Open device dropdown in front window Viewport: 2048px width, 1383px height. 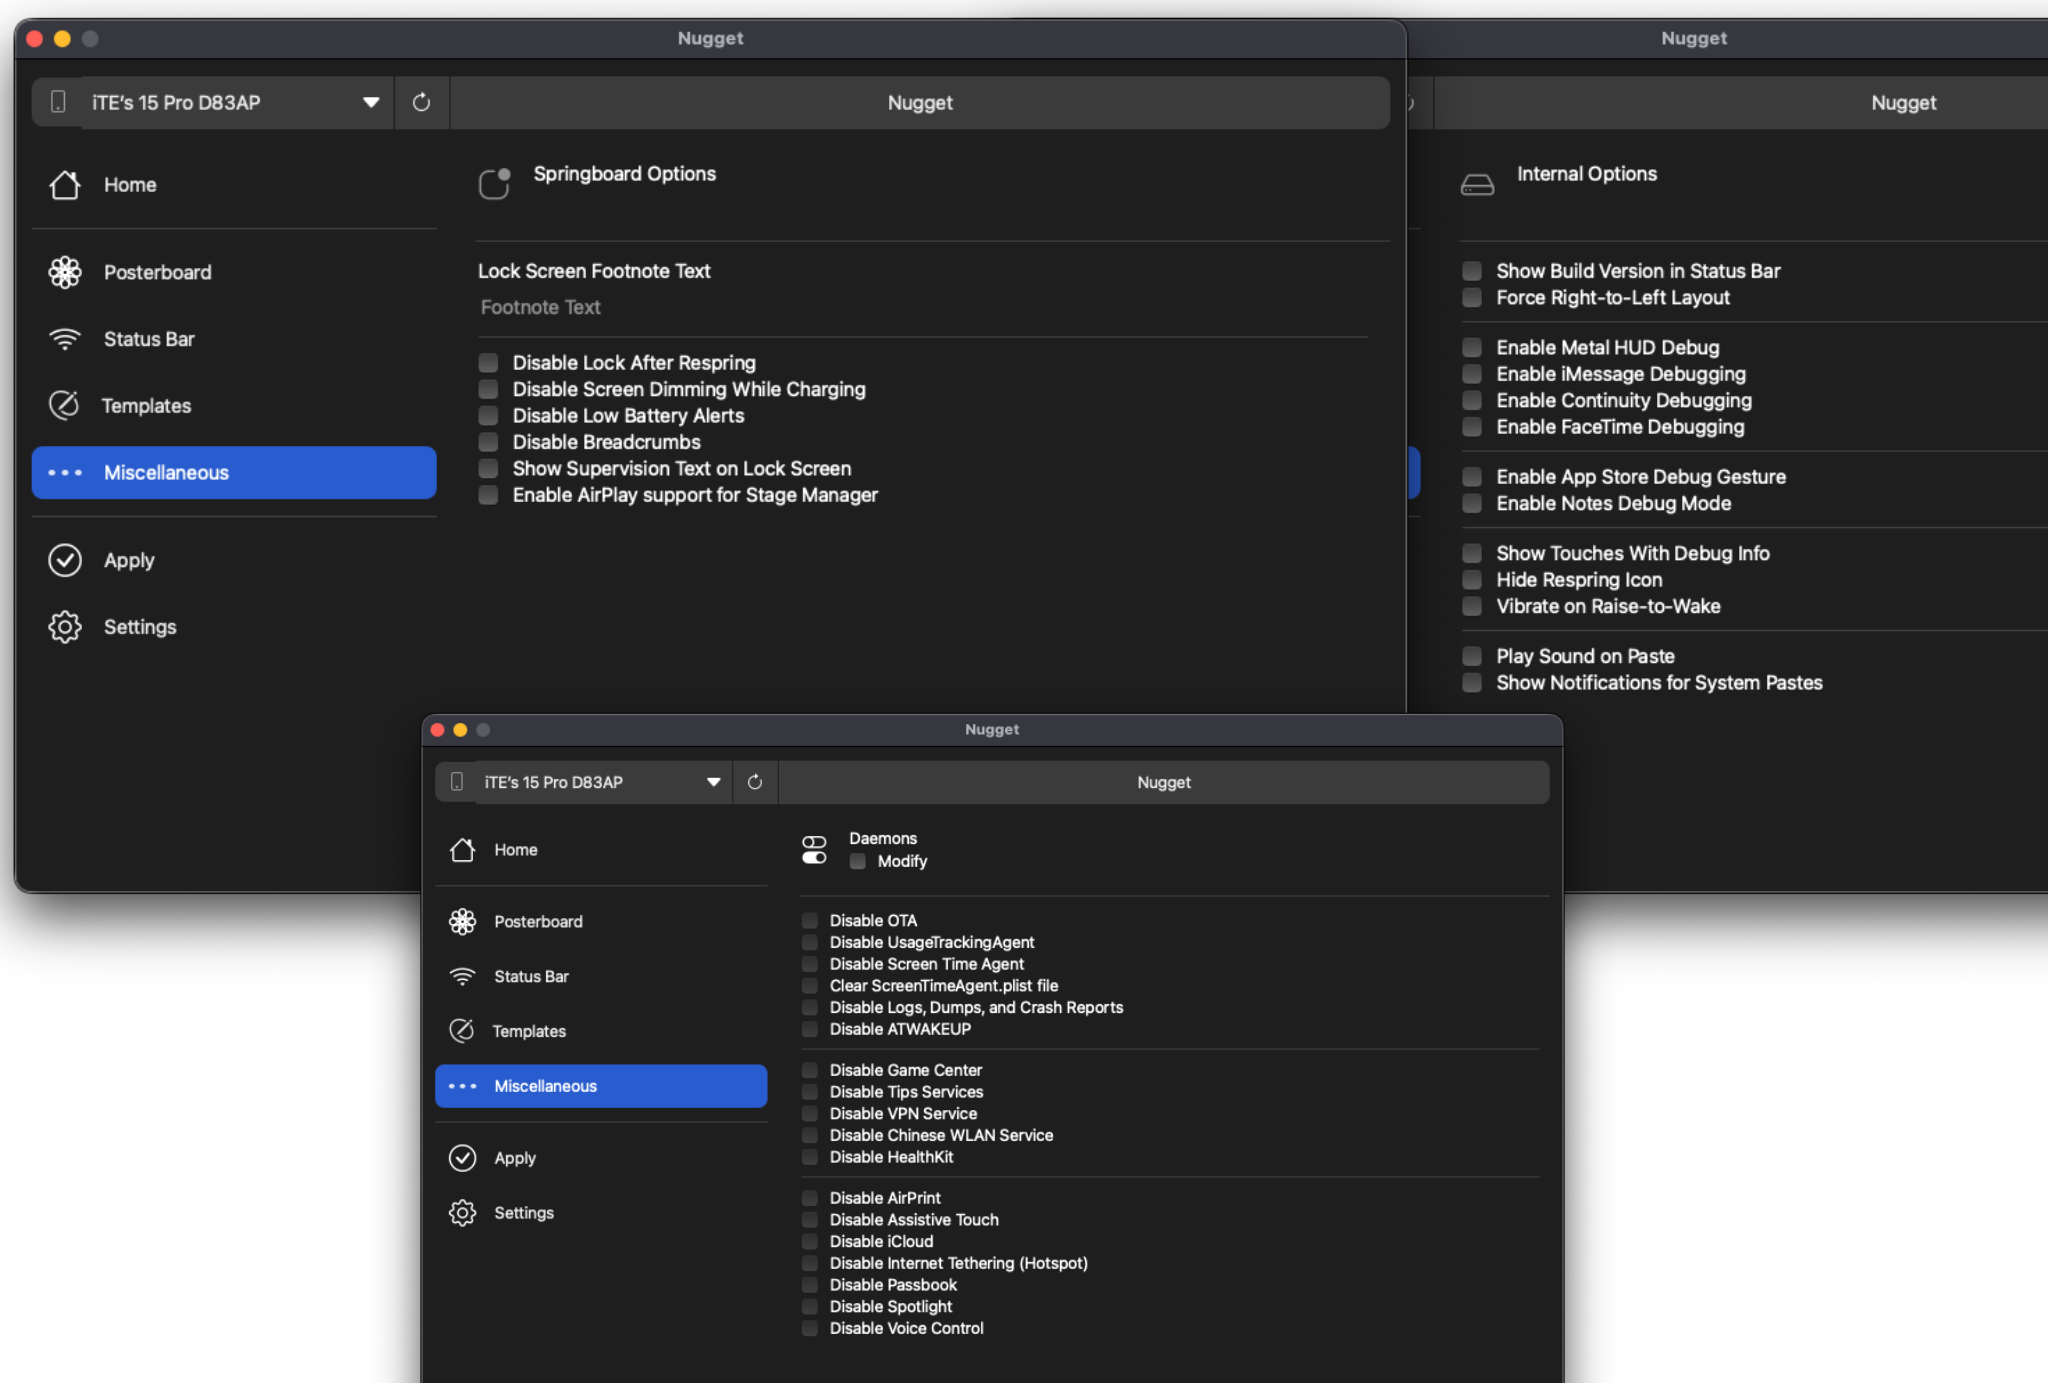point(603,782)
